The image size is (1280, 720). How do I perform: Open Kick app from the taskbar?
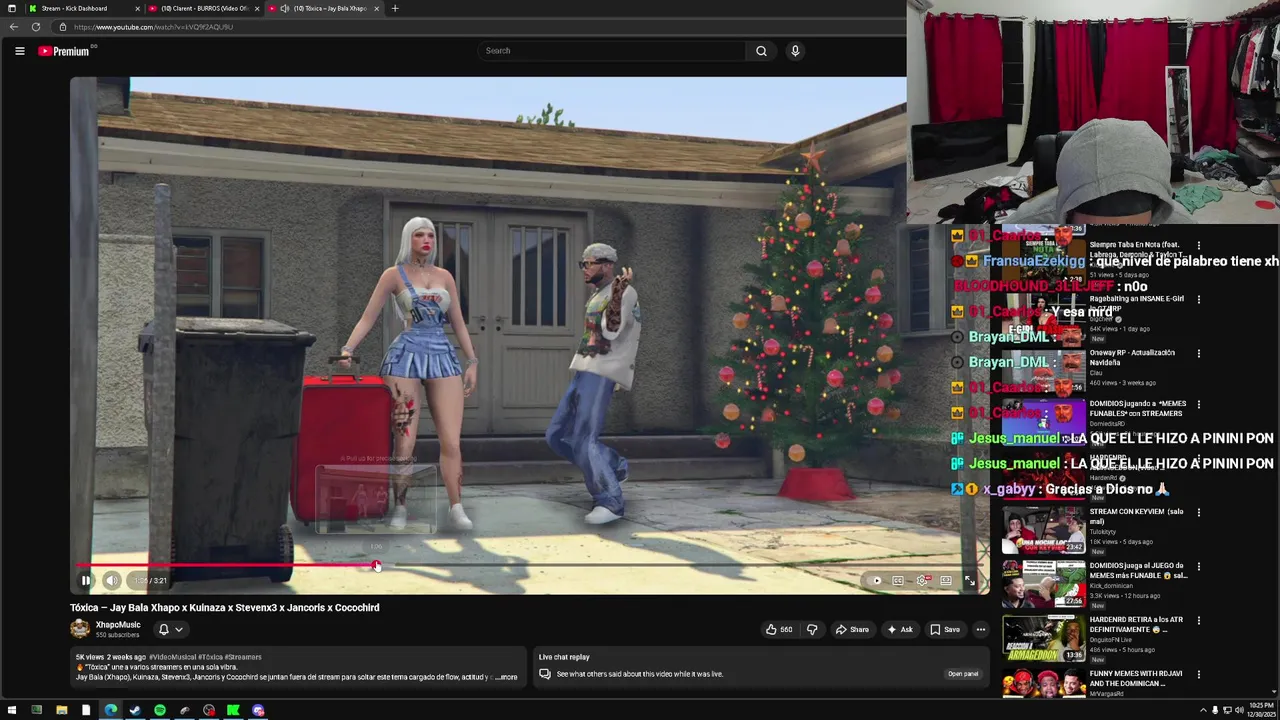(x=233, y=711)
